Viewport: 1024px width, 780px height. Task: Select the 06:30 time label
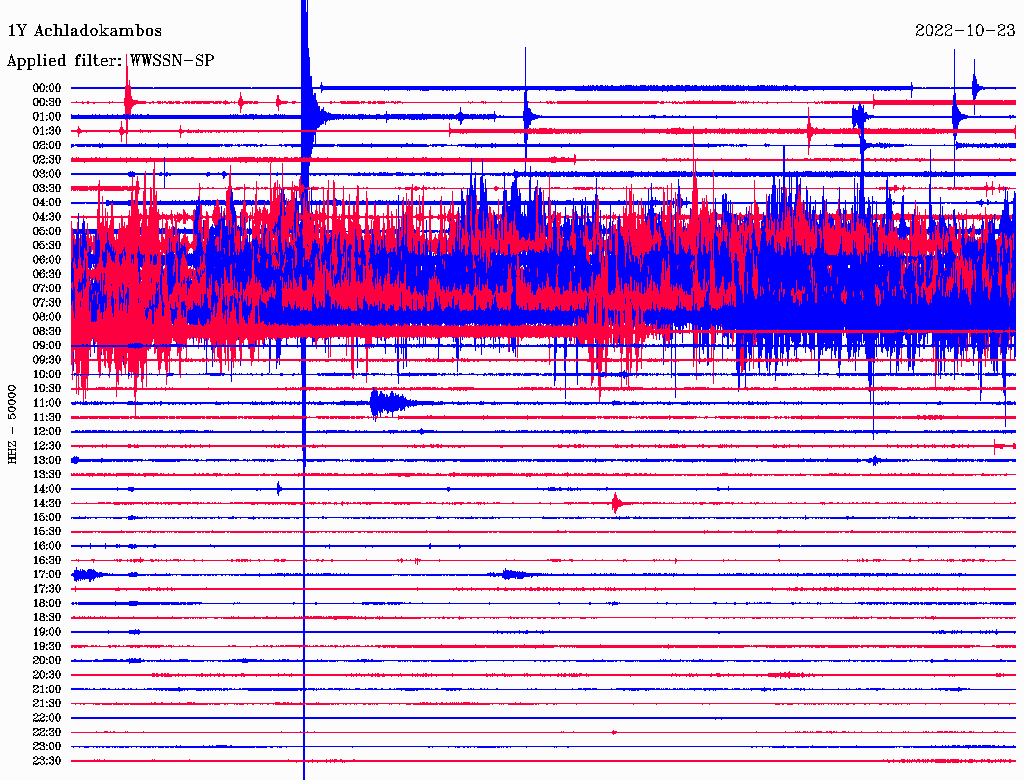click(x=47, y=274)
